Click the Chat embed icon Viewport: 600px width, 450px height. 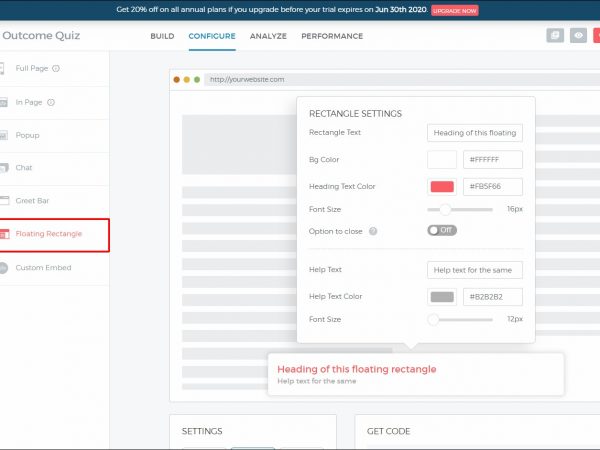click(5, 168)
